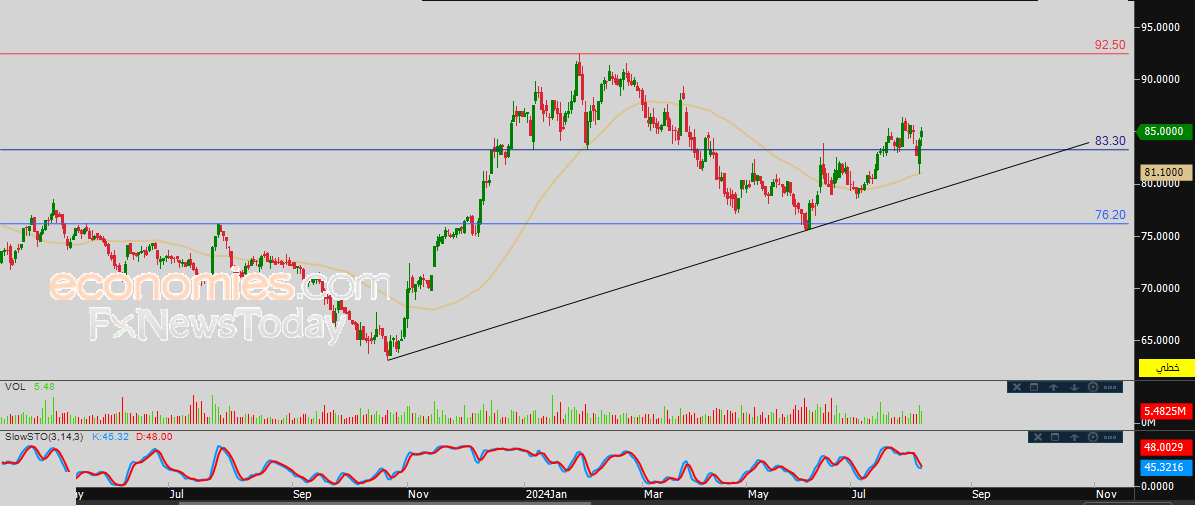Click the blue 45.3216 stochastic tag
This screenshot has height=506, width=1195.
tap(1165, 467)
